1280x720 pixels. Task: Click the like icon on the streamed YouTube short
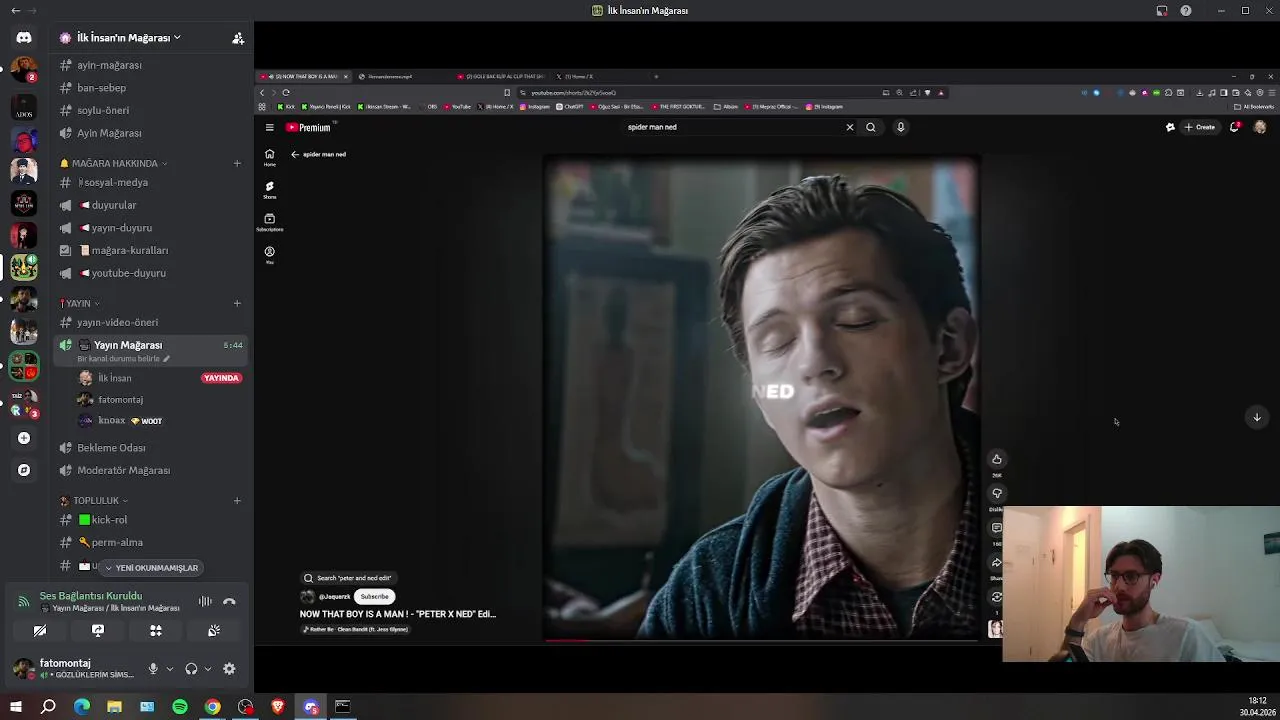click(997, 459)
